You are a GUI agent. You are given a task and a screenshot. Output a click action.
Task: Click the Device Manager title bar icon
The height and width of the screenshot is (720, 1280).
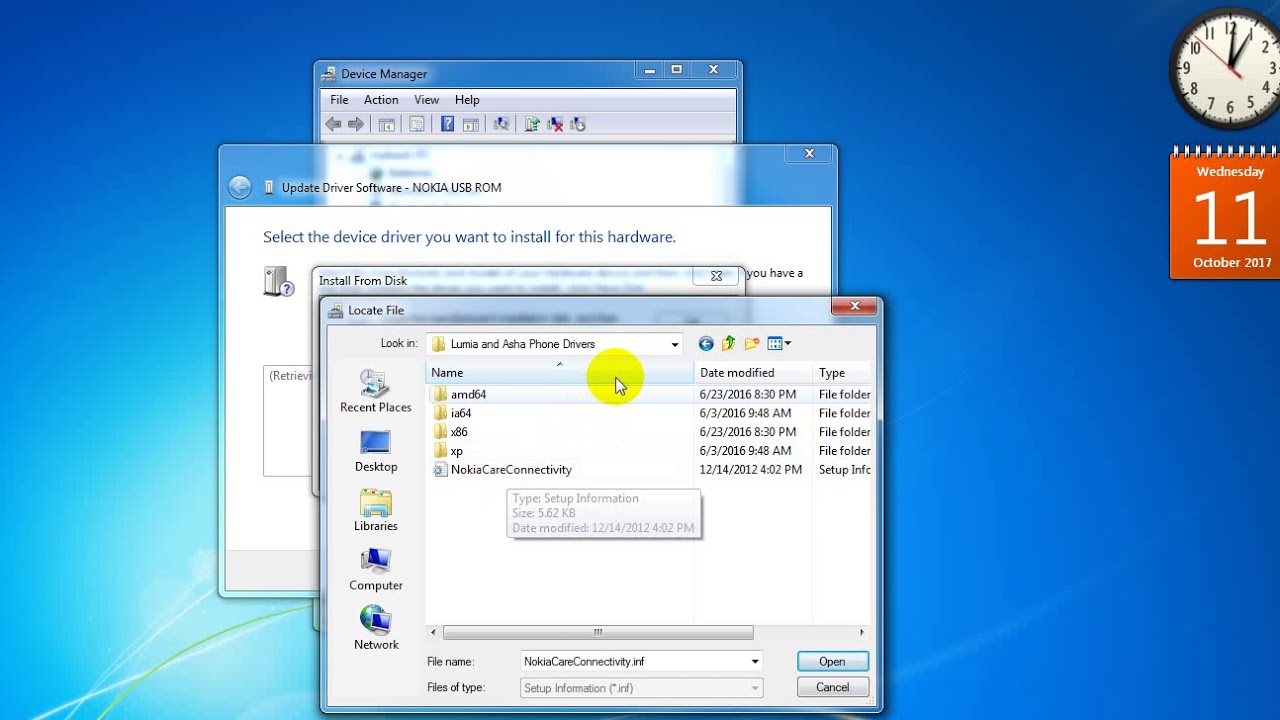tap(329, 74)
